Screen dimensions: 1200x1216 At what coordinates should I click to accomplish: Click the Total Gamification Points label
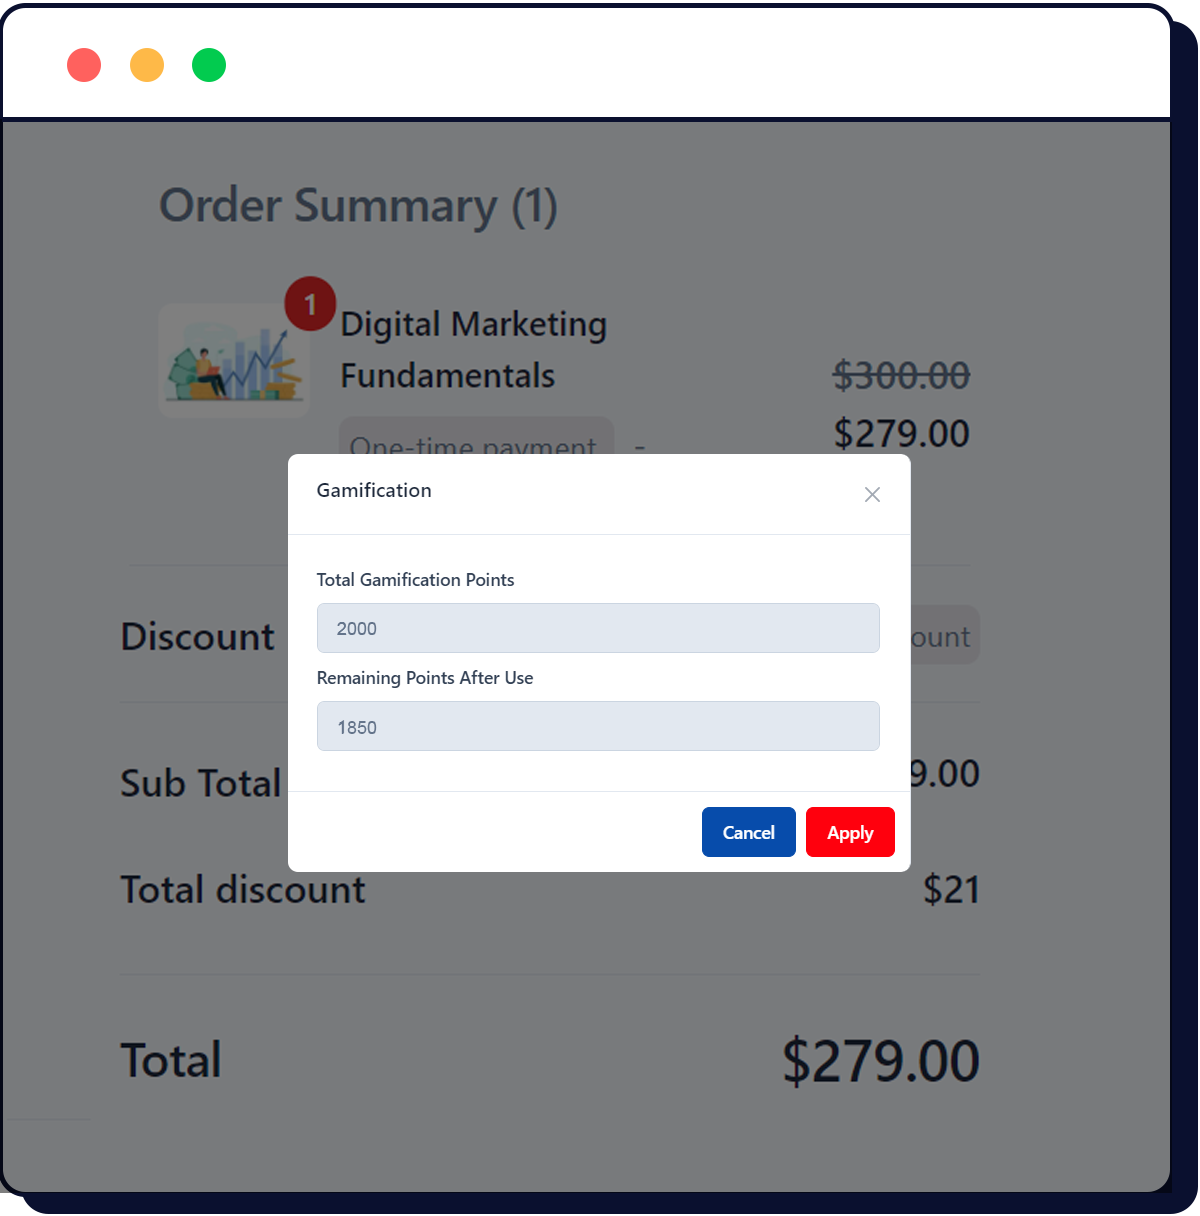[x=415, y=580]
